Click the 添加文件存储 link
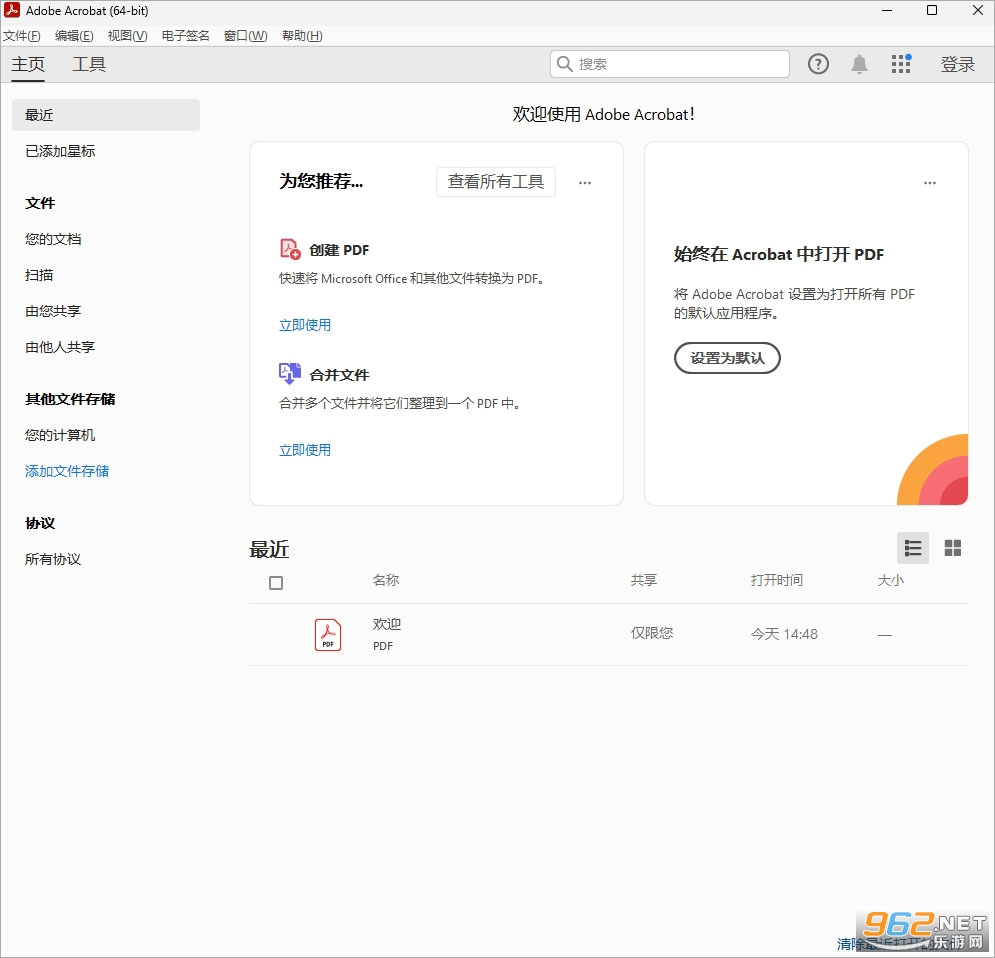The width and height of the screenshot is (995, 958). pos(67,471)
